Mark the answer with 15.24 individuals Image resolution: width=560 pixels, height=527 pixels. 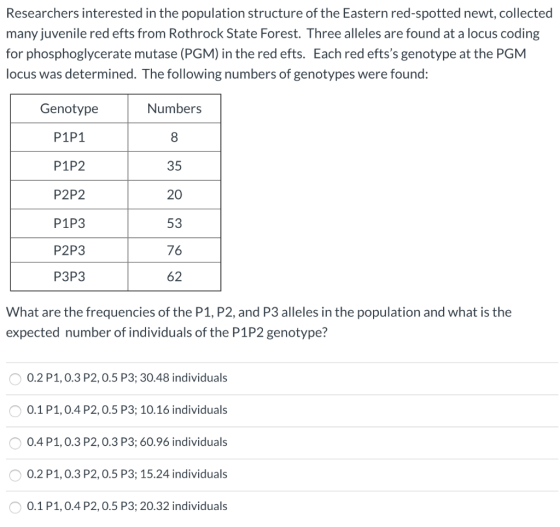[x=15, y=475]
